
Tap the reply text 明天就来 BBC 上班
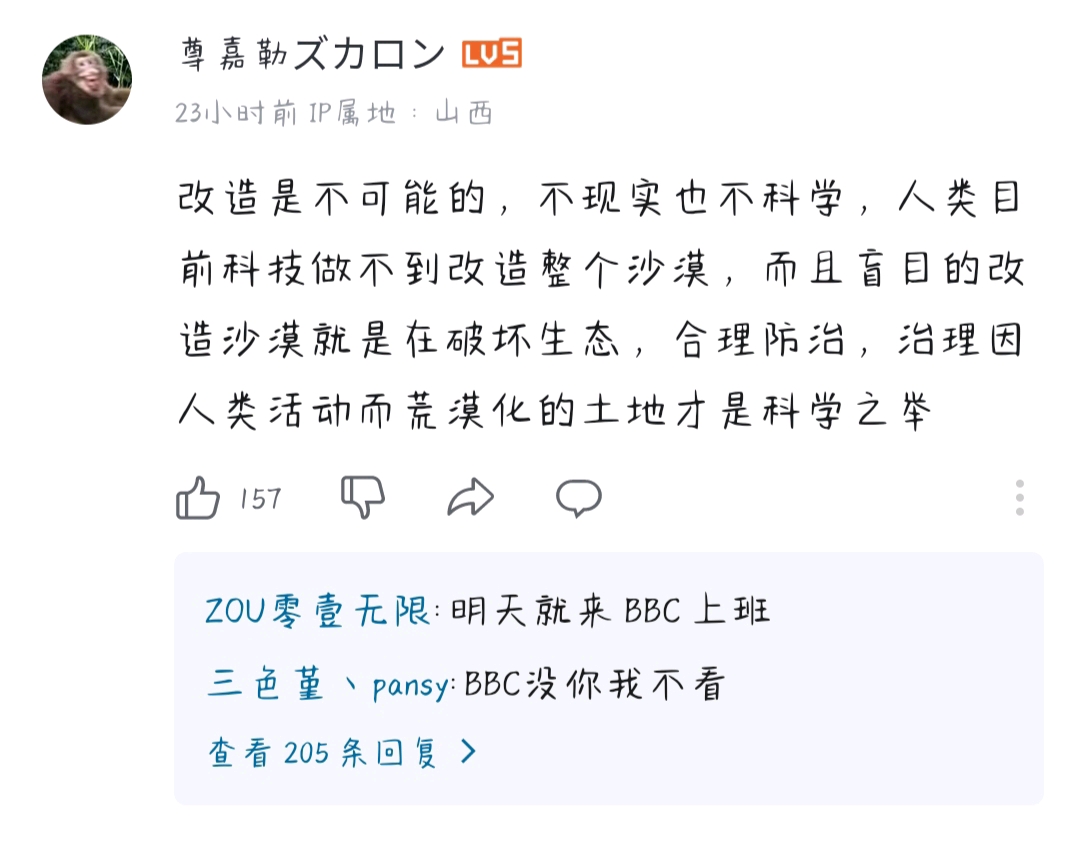(610, 609)
